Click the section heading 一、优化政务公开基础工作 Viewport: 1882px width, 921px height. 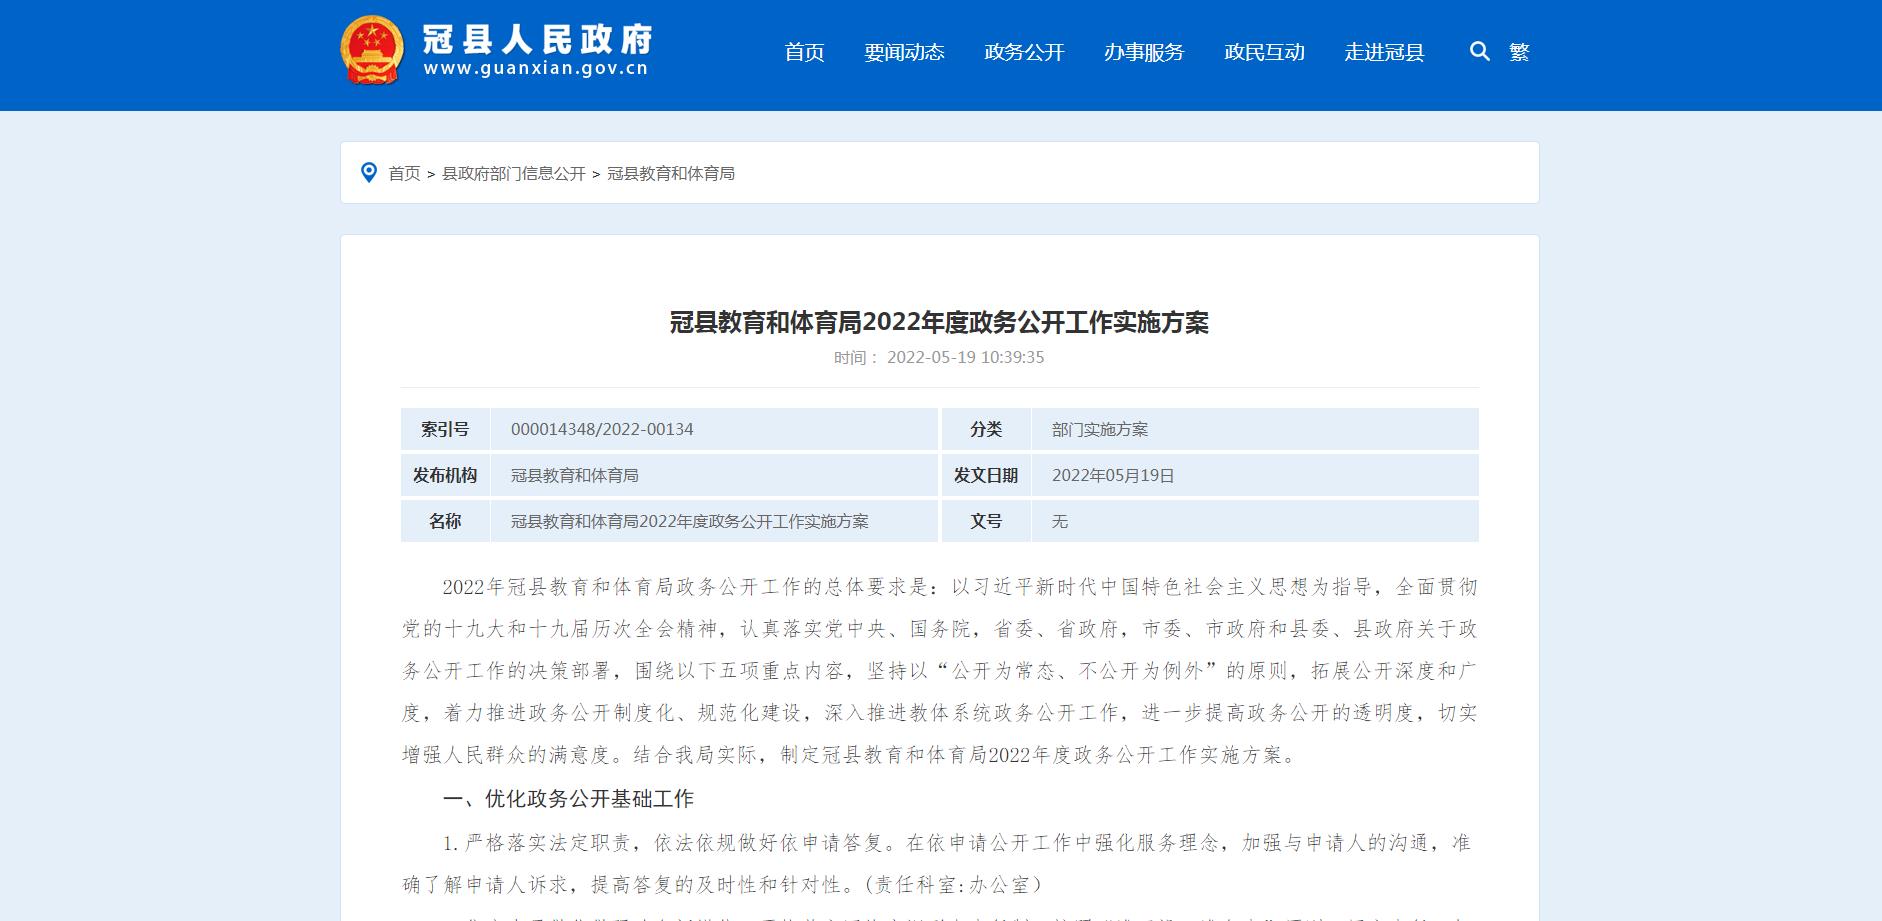pyautogui.click(x=568, y=799)
